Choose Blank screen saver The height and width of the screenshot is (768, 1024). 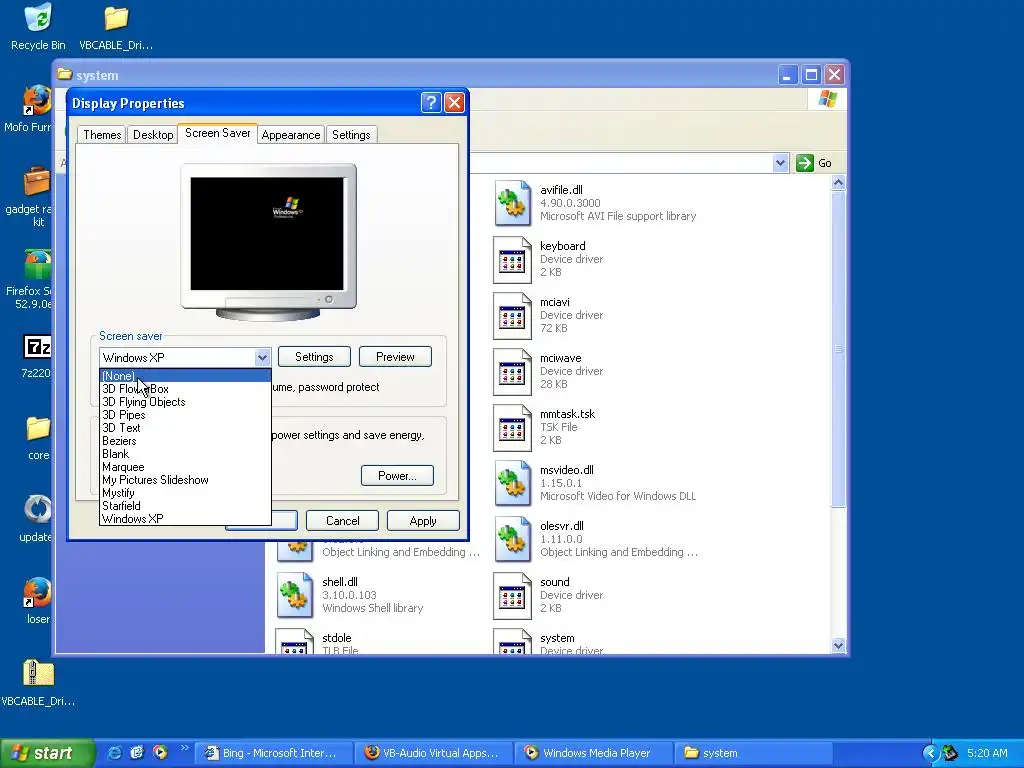185,454
